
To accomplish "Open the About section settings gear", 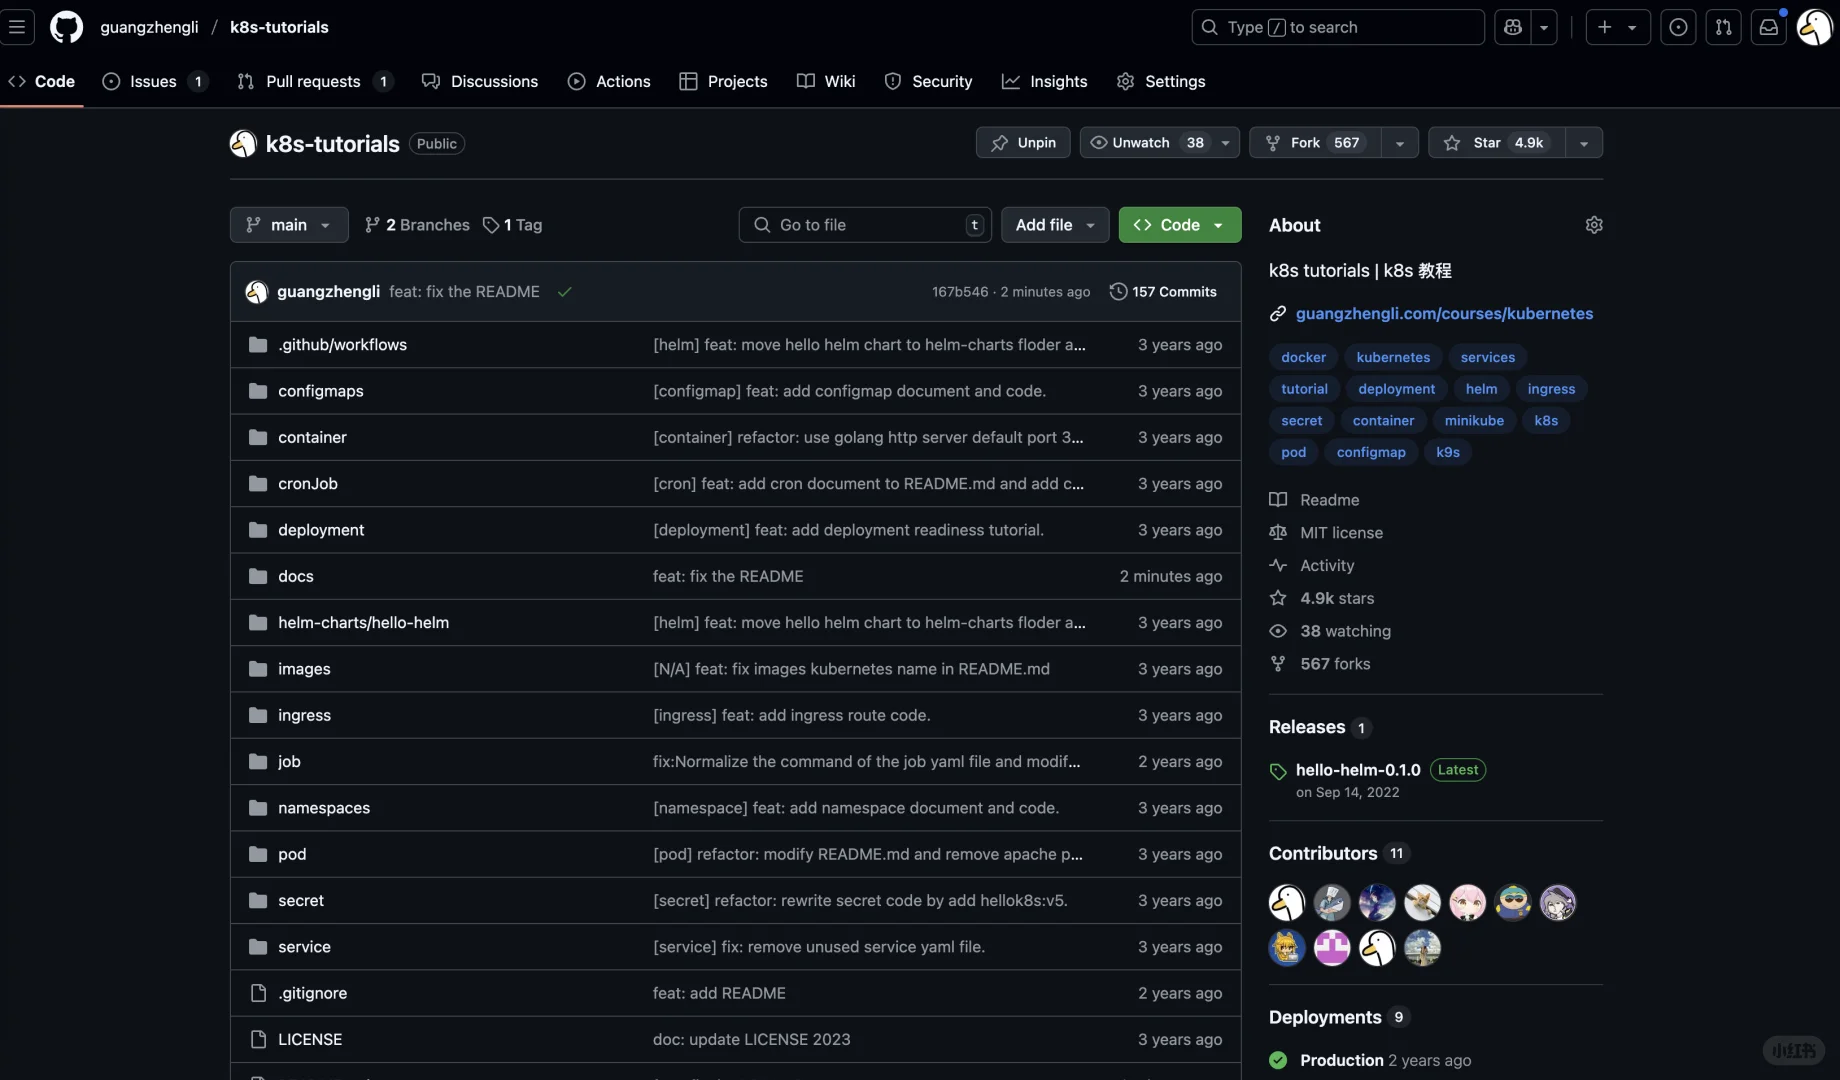I will pyautogui.click(x=1594, y=224).
